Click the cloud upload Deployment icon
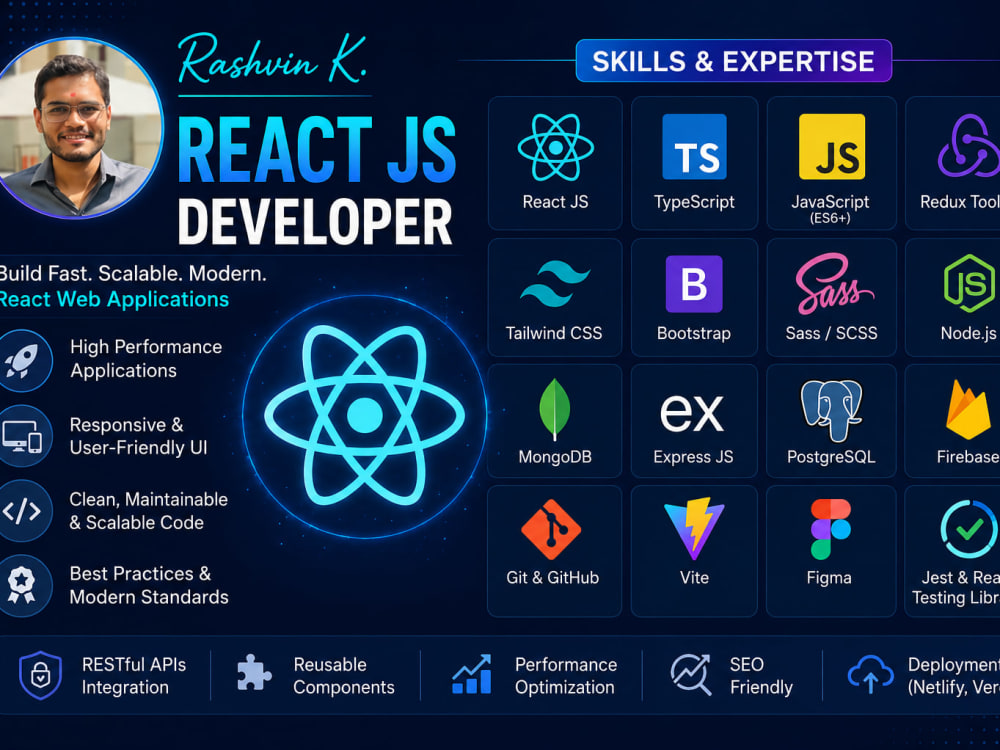Screen dimensions: 1000x750 (x=871, y=675)
